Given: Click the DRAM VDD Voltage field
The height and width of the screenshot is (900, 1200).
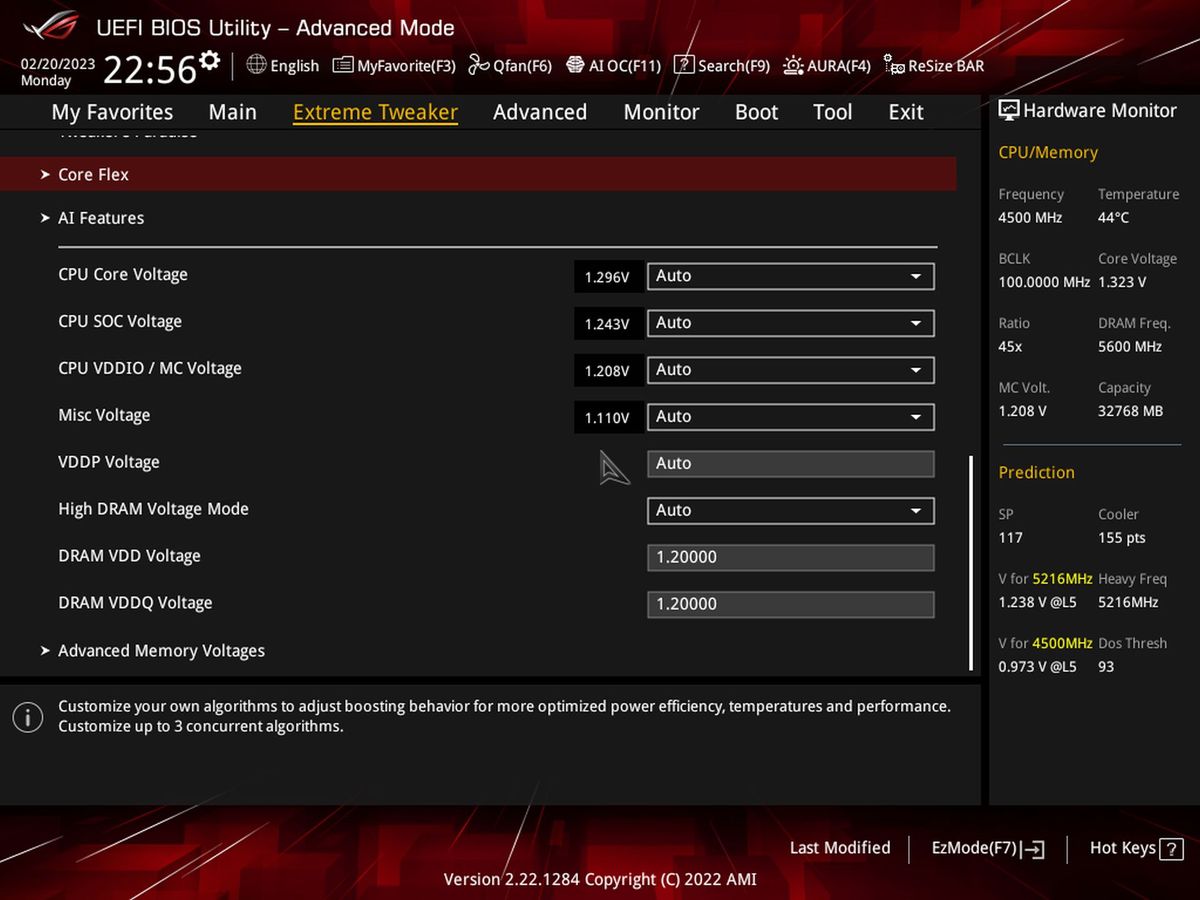Looking at the screenshot, I should pos(791,558).
